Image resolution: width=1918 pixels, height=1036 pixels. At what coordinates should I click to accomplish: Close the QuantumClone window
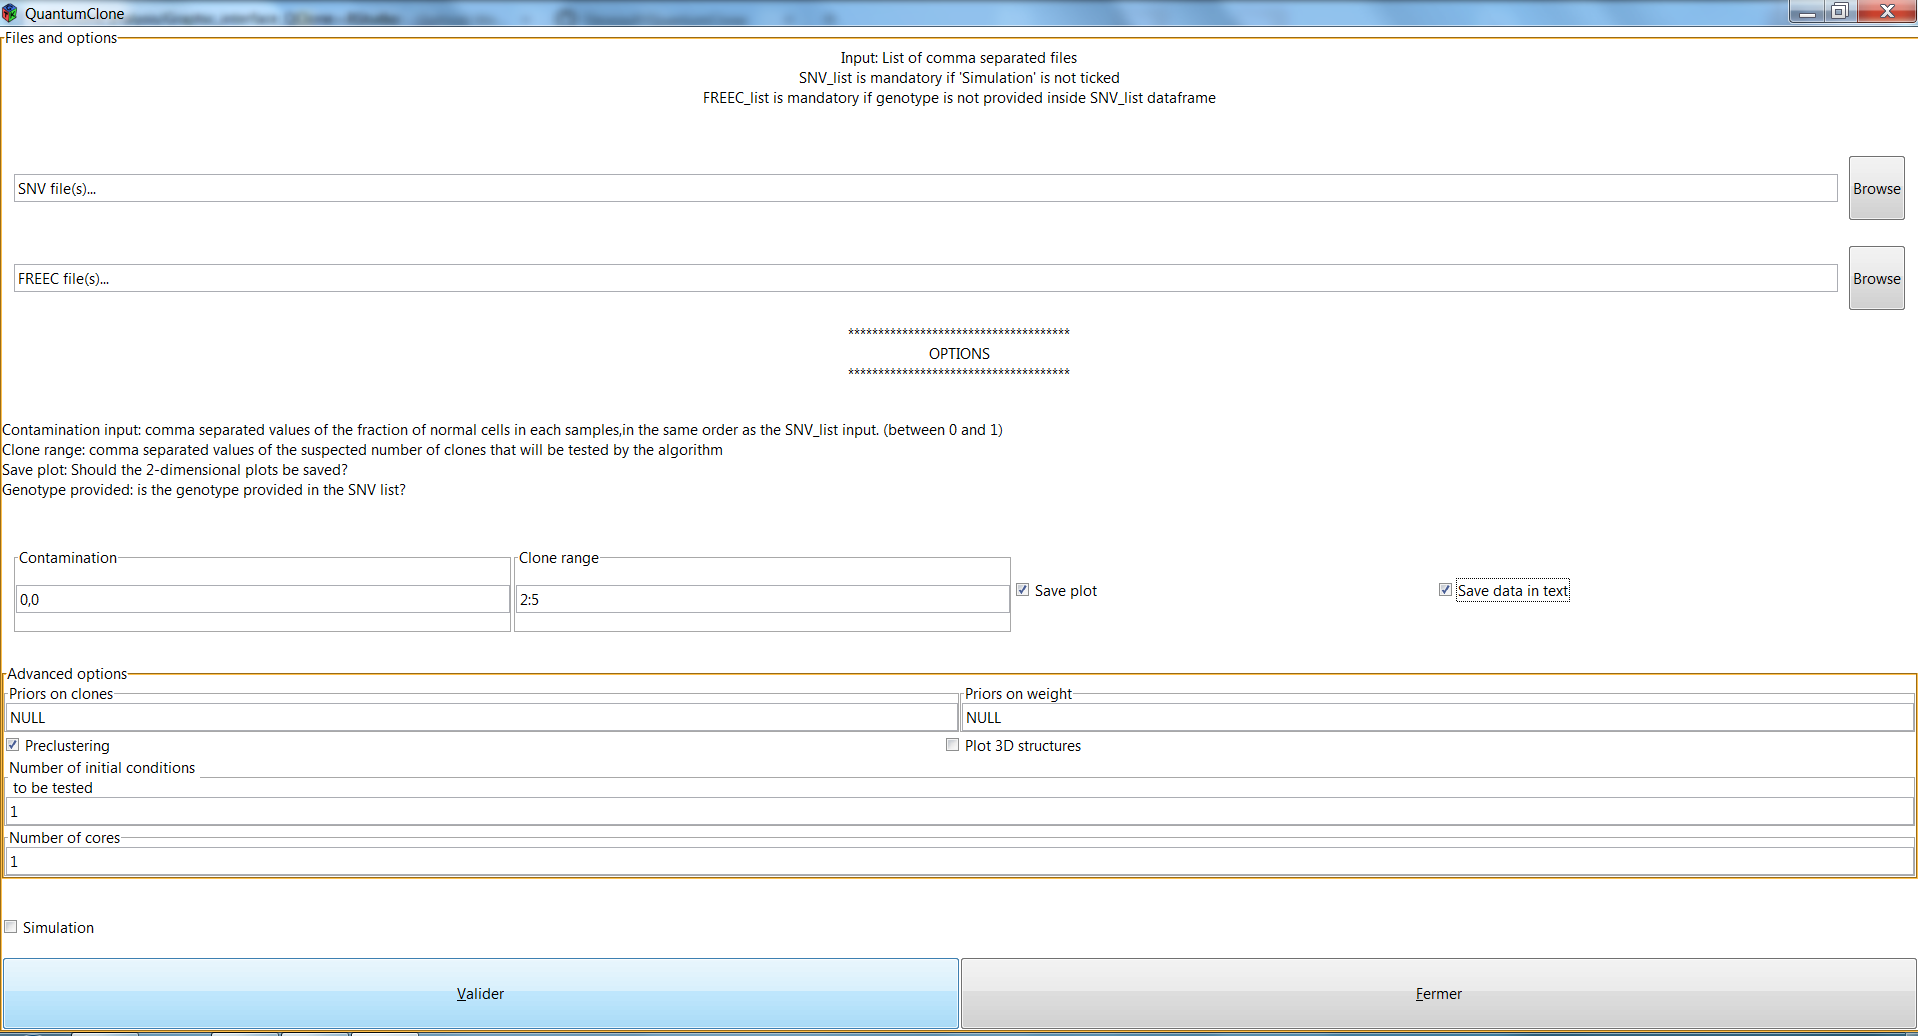[x=1887, y=12]
